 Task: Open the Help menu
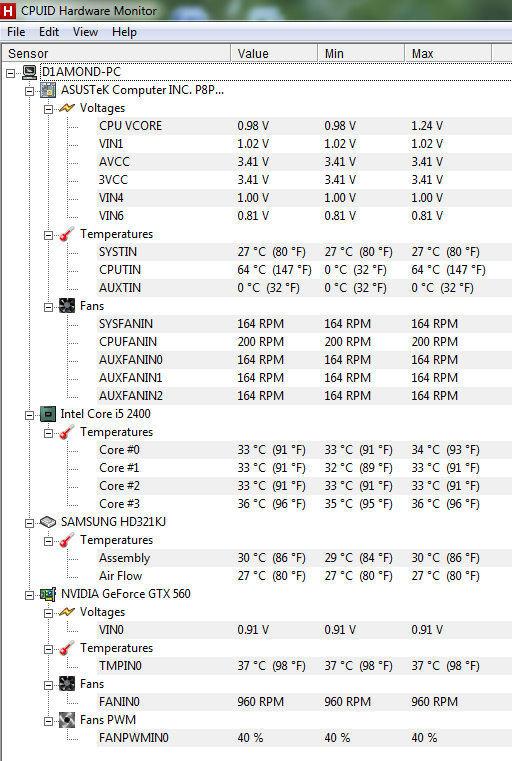tap(124, 32)
